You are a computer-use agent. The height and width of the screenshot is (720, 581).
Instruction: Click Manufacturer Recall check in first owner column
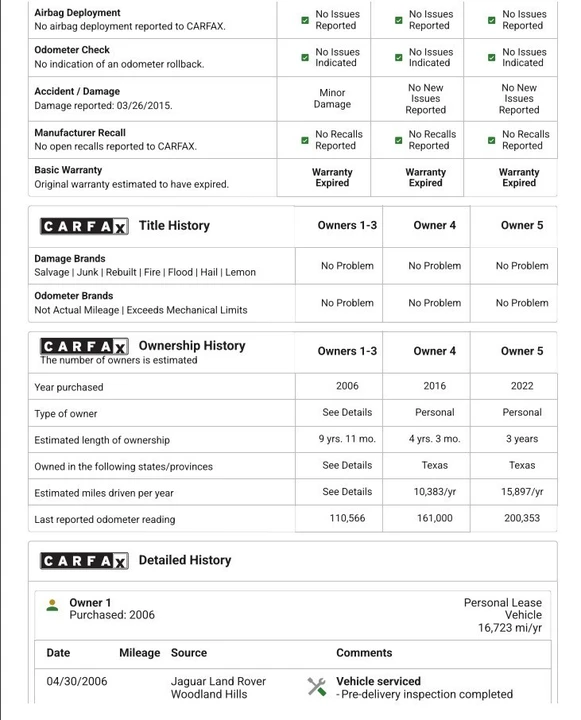[305, 140]
